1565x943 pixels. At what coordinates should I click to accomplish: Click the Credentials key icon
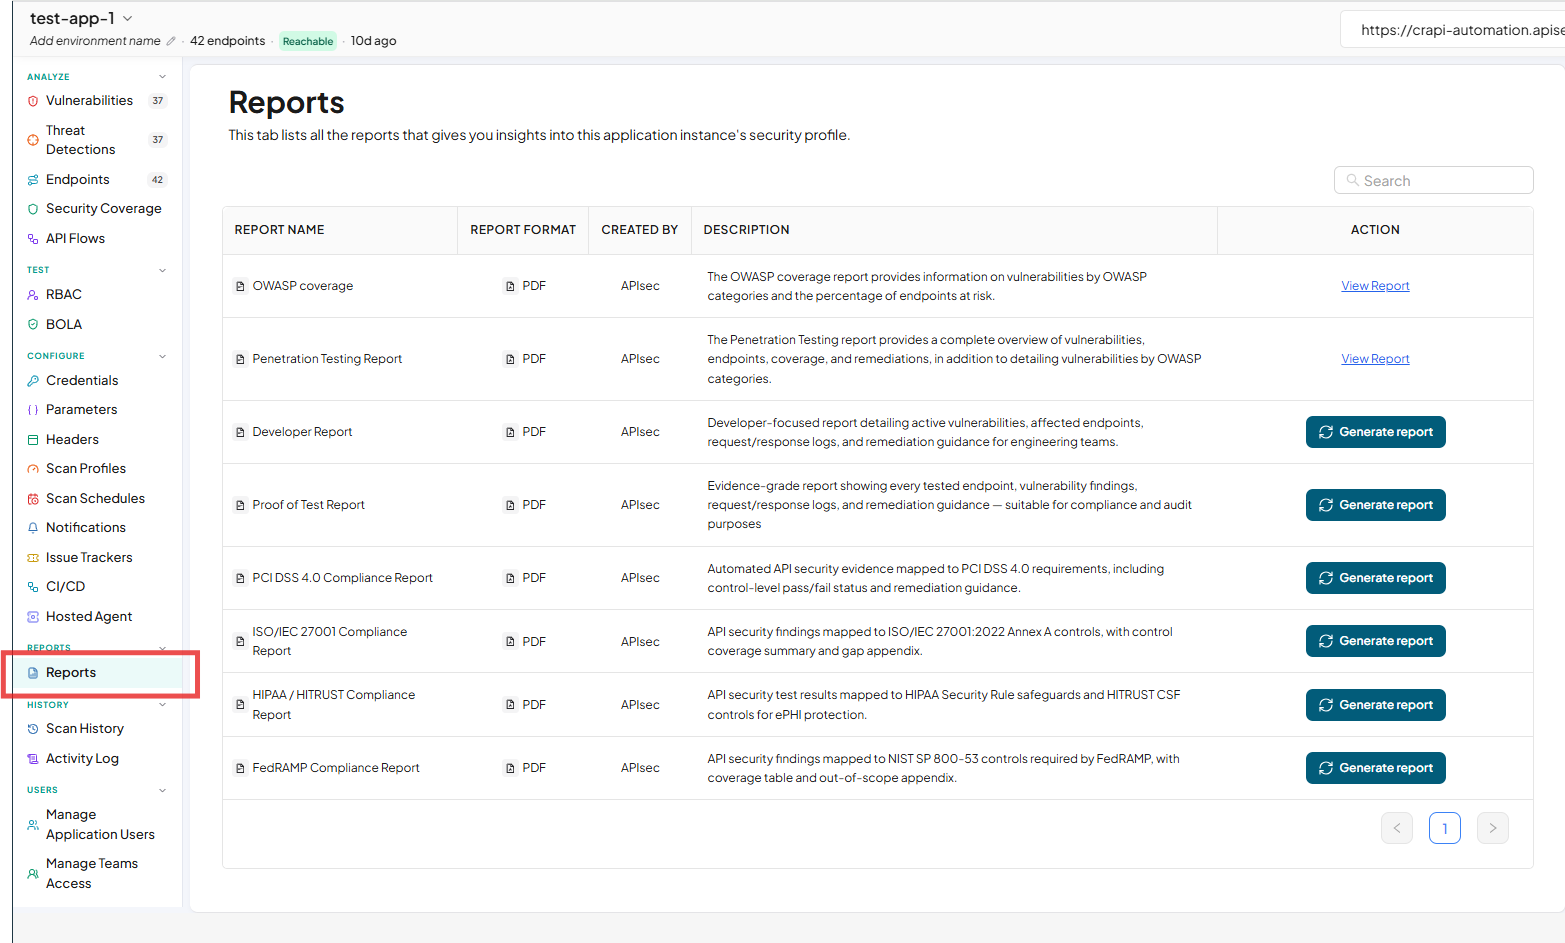point(33,381)
